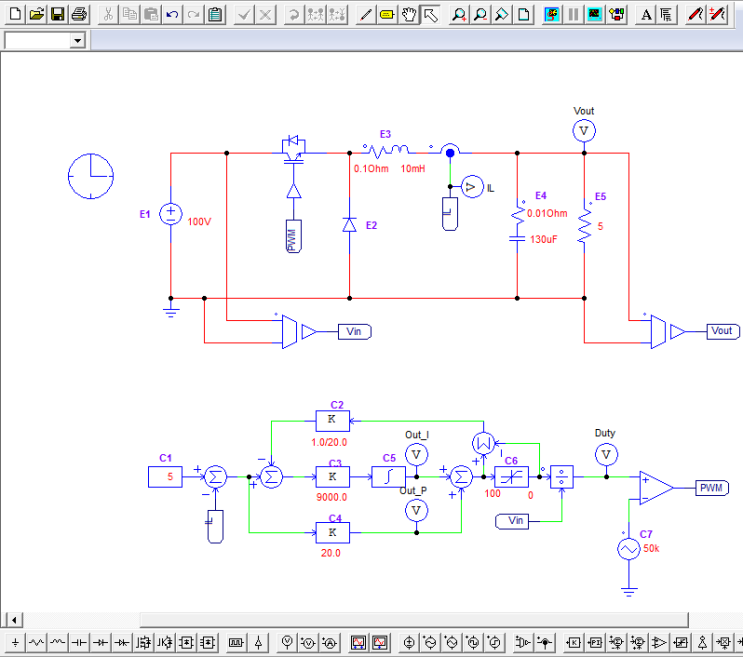743x657 pixels.
Task: Click the inductor value 10mH
Action: pos(413,169)
